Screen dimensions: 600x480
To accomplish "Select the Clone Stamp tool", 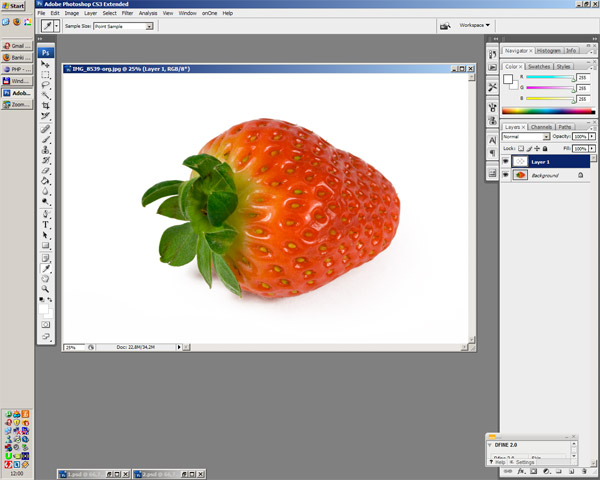I will click(46, 149).
